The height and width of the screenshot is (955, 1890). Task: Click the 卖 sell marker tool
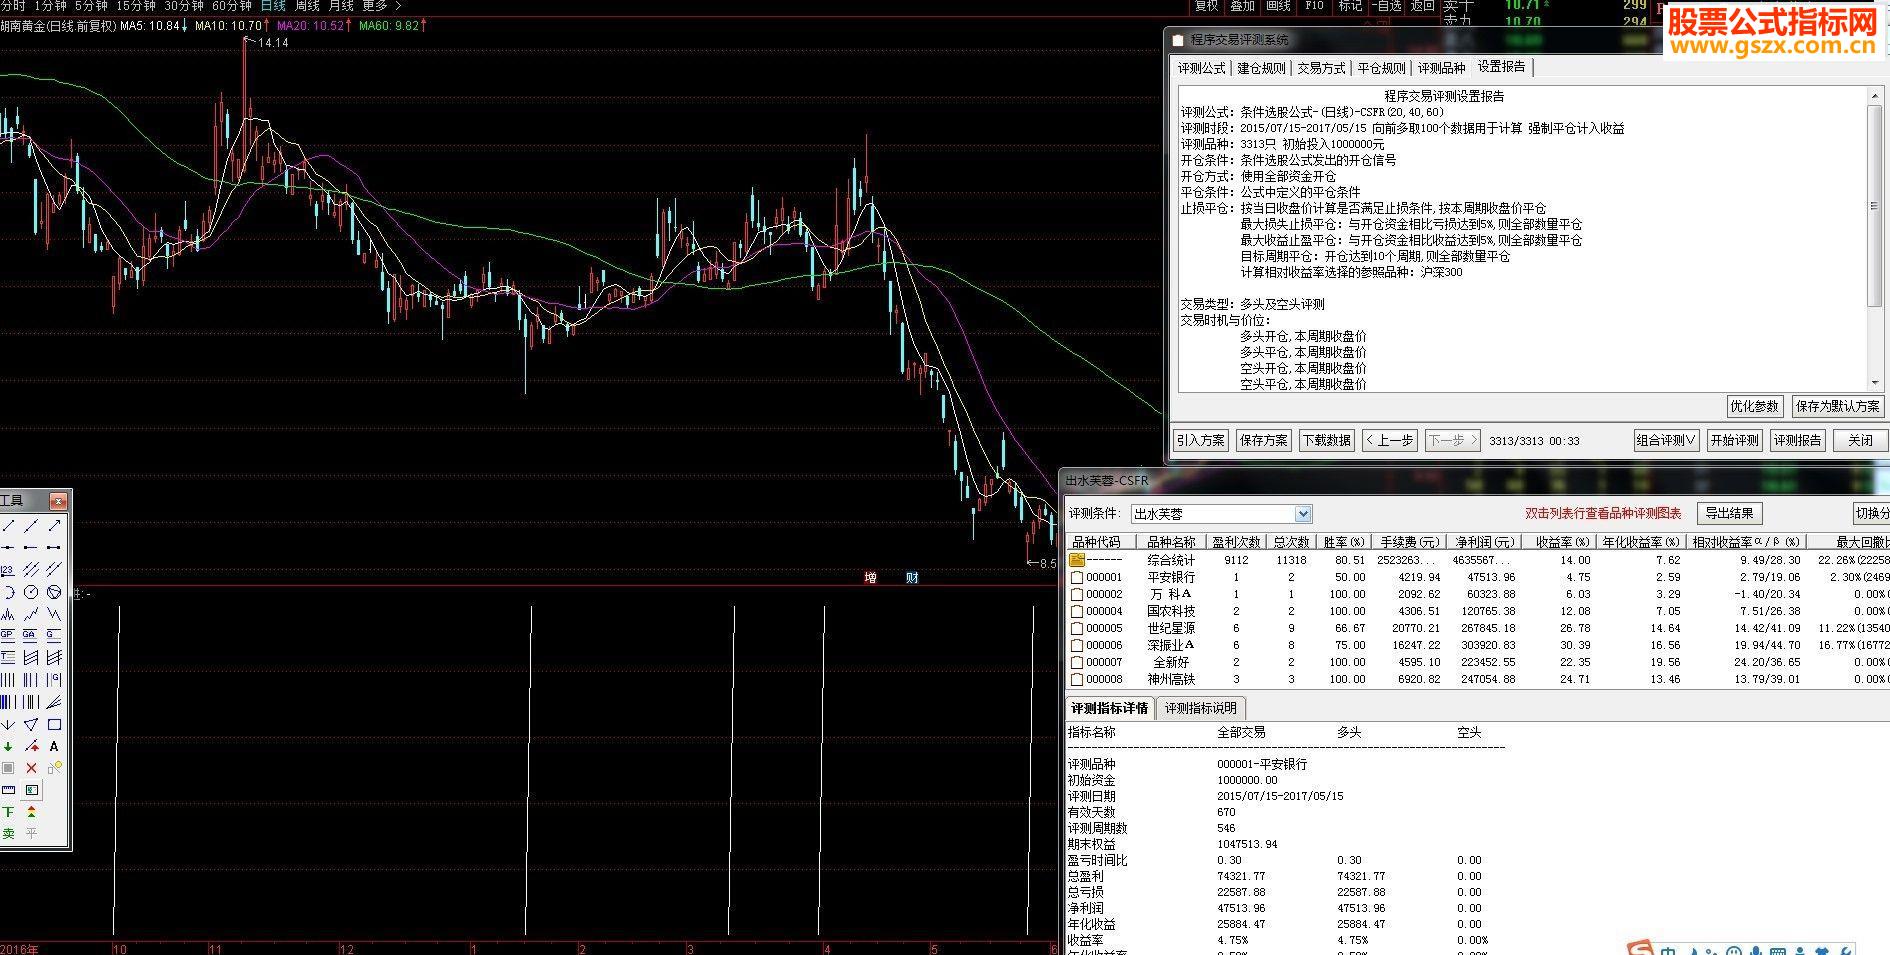(x=8, y=833)
